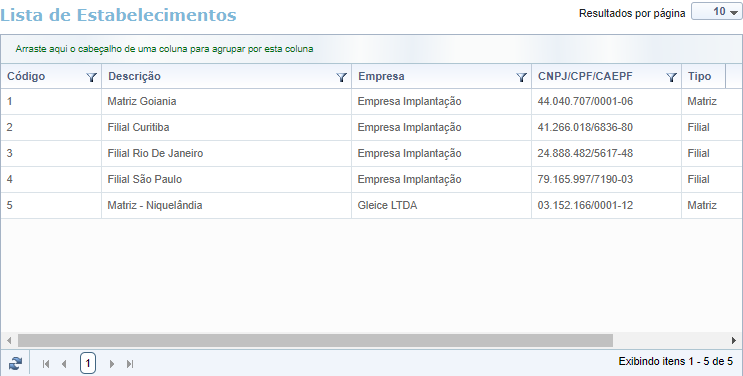Go to the previous page
This screenshot has width=743, height=376.
64,364
